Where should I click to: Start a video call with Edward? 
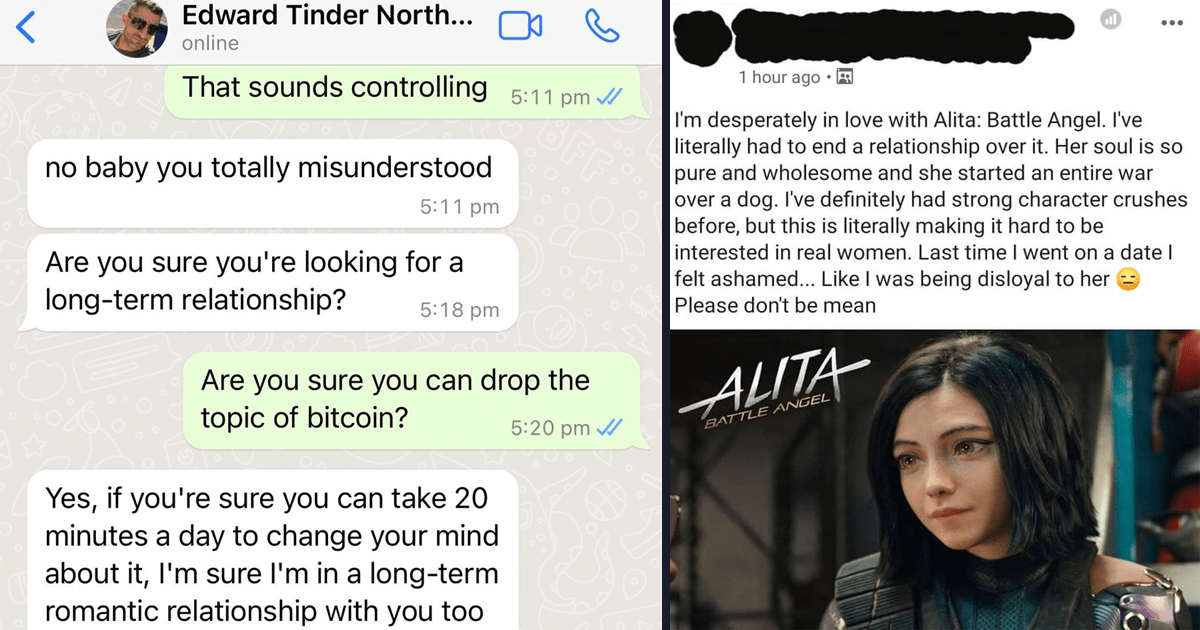(520, 27)
